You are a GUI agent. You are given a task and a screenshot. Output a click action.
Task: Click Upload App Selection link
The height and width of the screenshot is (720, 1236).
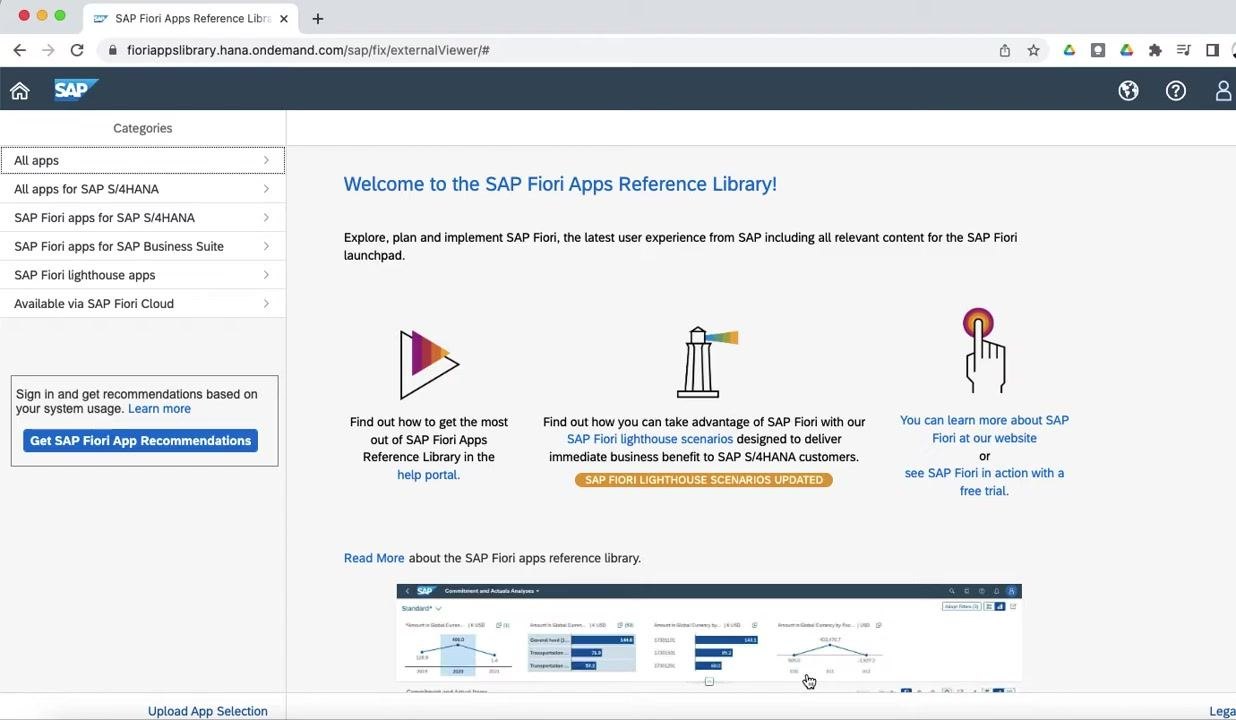click(x=208, y=711)
